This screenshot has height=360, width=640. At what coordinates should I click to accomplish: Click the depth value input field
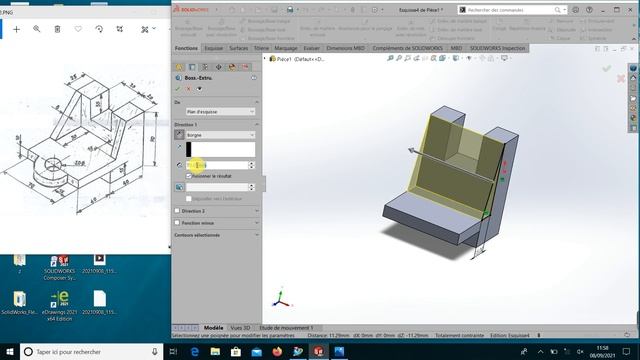click(217, 165)
